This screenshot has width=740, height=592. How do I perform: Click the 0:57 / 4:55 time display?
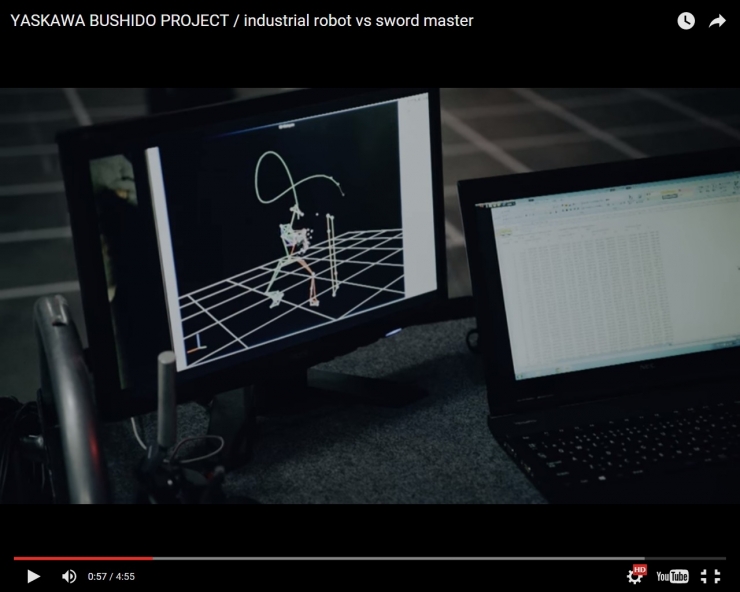click(111, 577)
